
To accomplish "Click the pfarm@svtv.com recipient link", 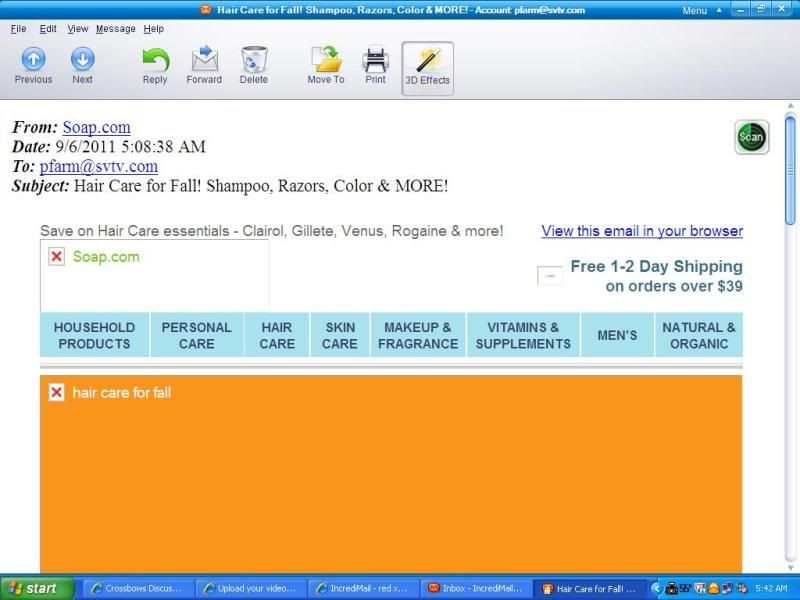I will pyautogui.click(x=98, y=166).
